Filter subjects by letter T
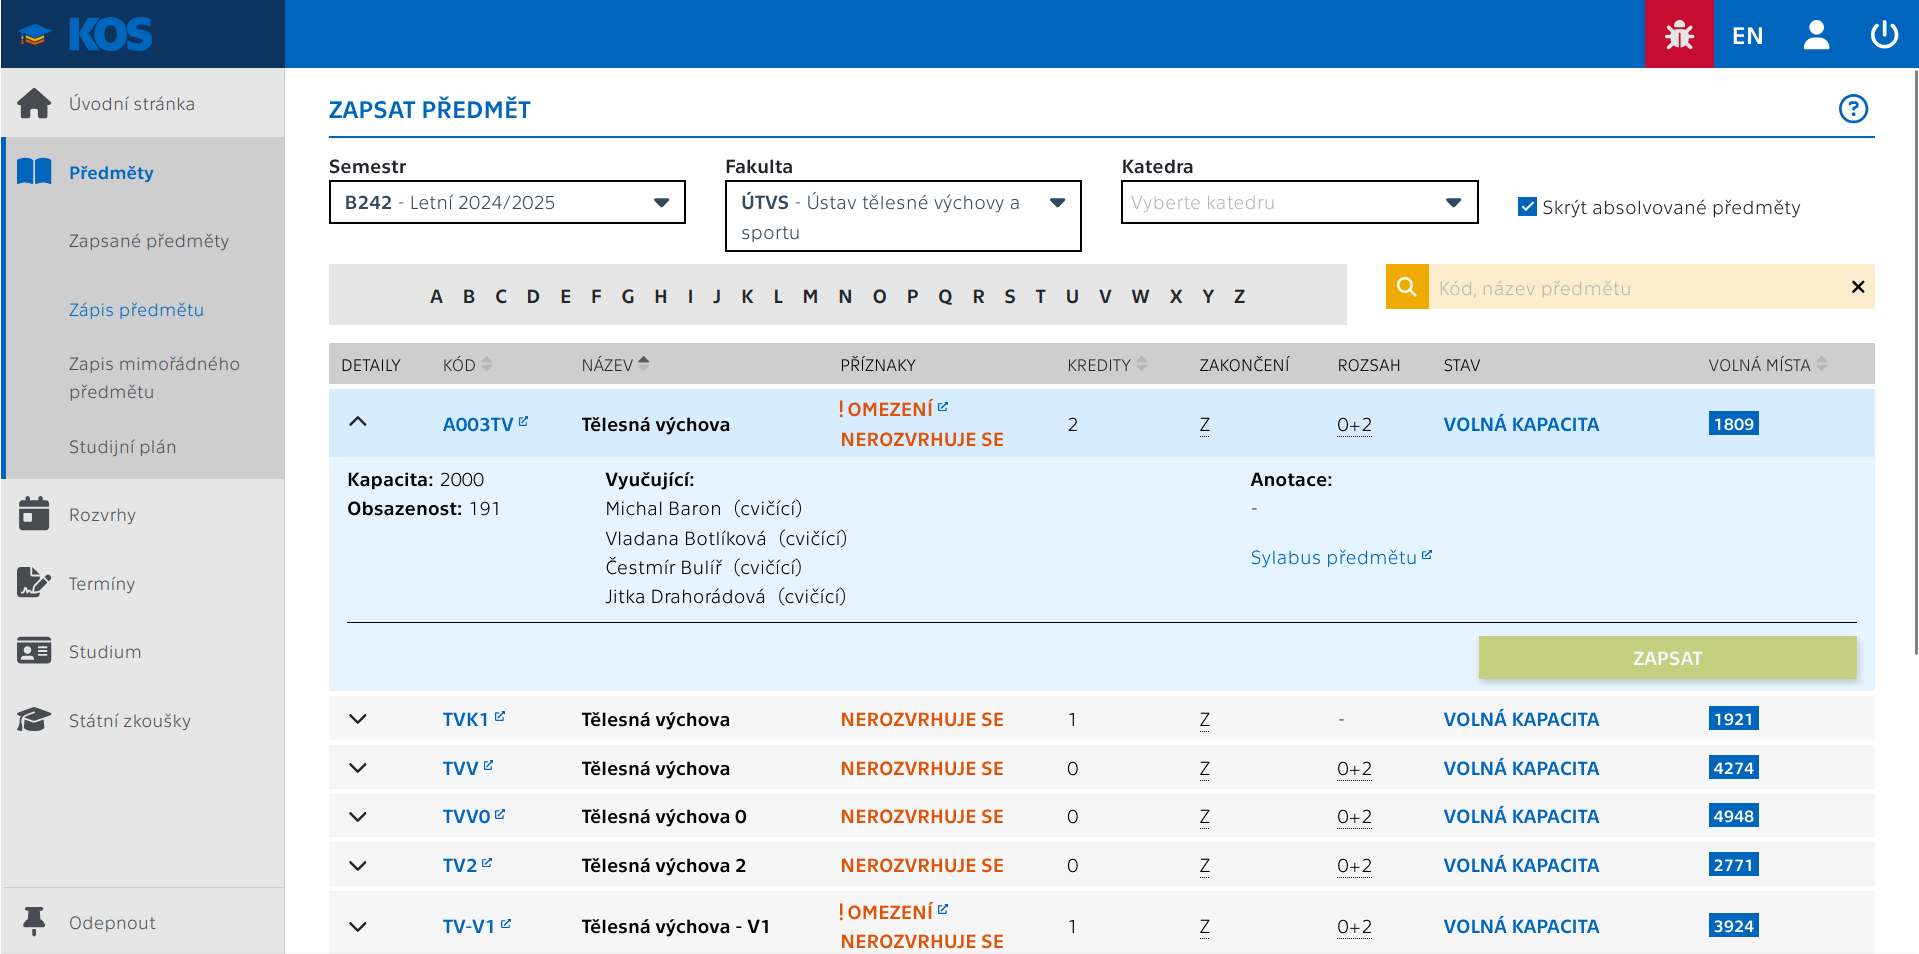1919x954 pixels. [1040, 296]
